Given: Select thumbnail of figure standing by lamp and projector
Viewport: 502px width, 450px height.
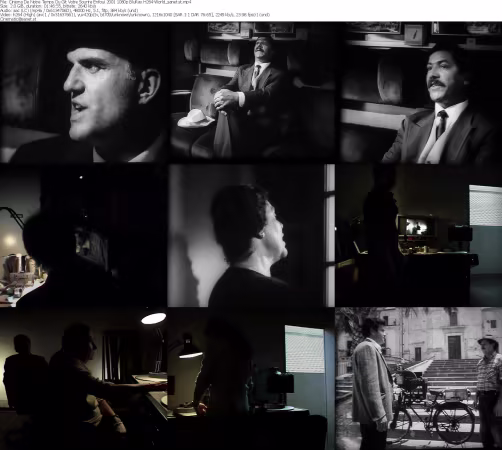Looking at the screenshot, I should 251,379.
